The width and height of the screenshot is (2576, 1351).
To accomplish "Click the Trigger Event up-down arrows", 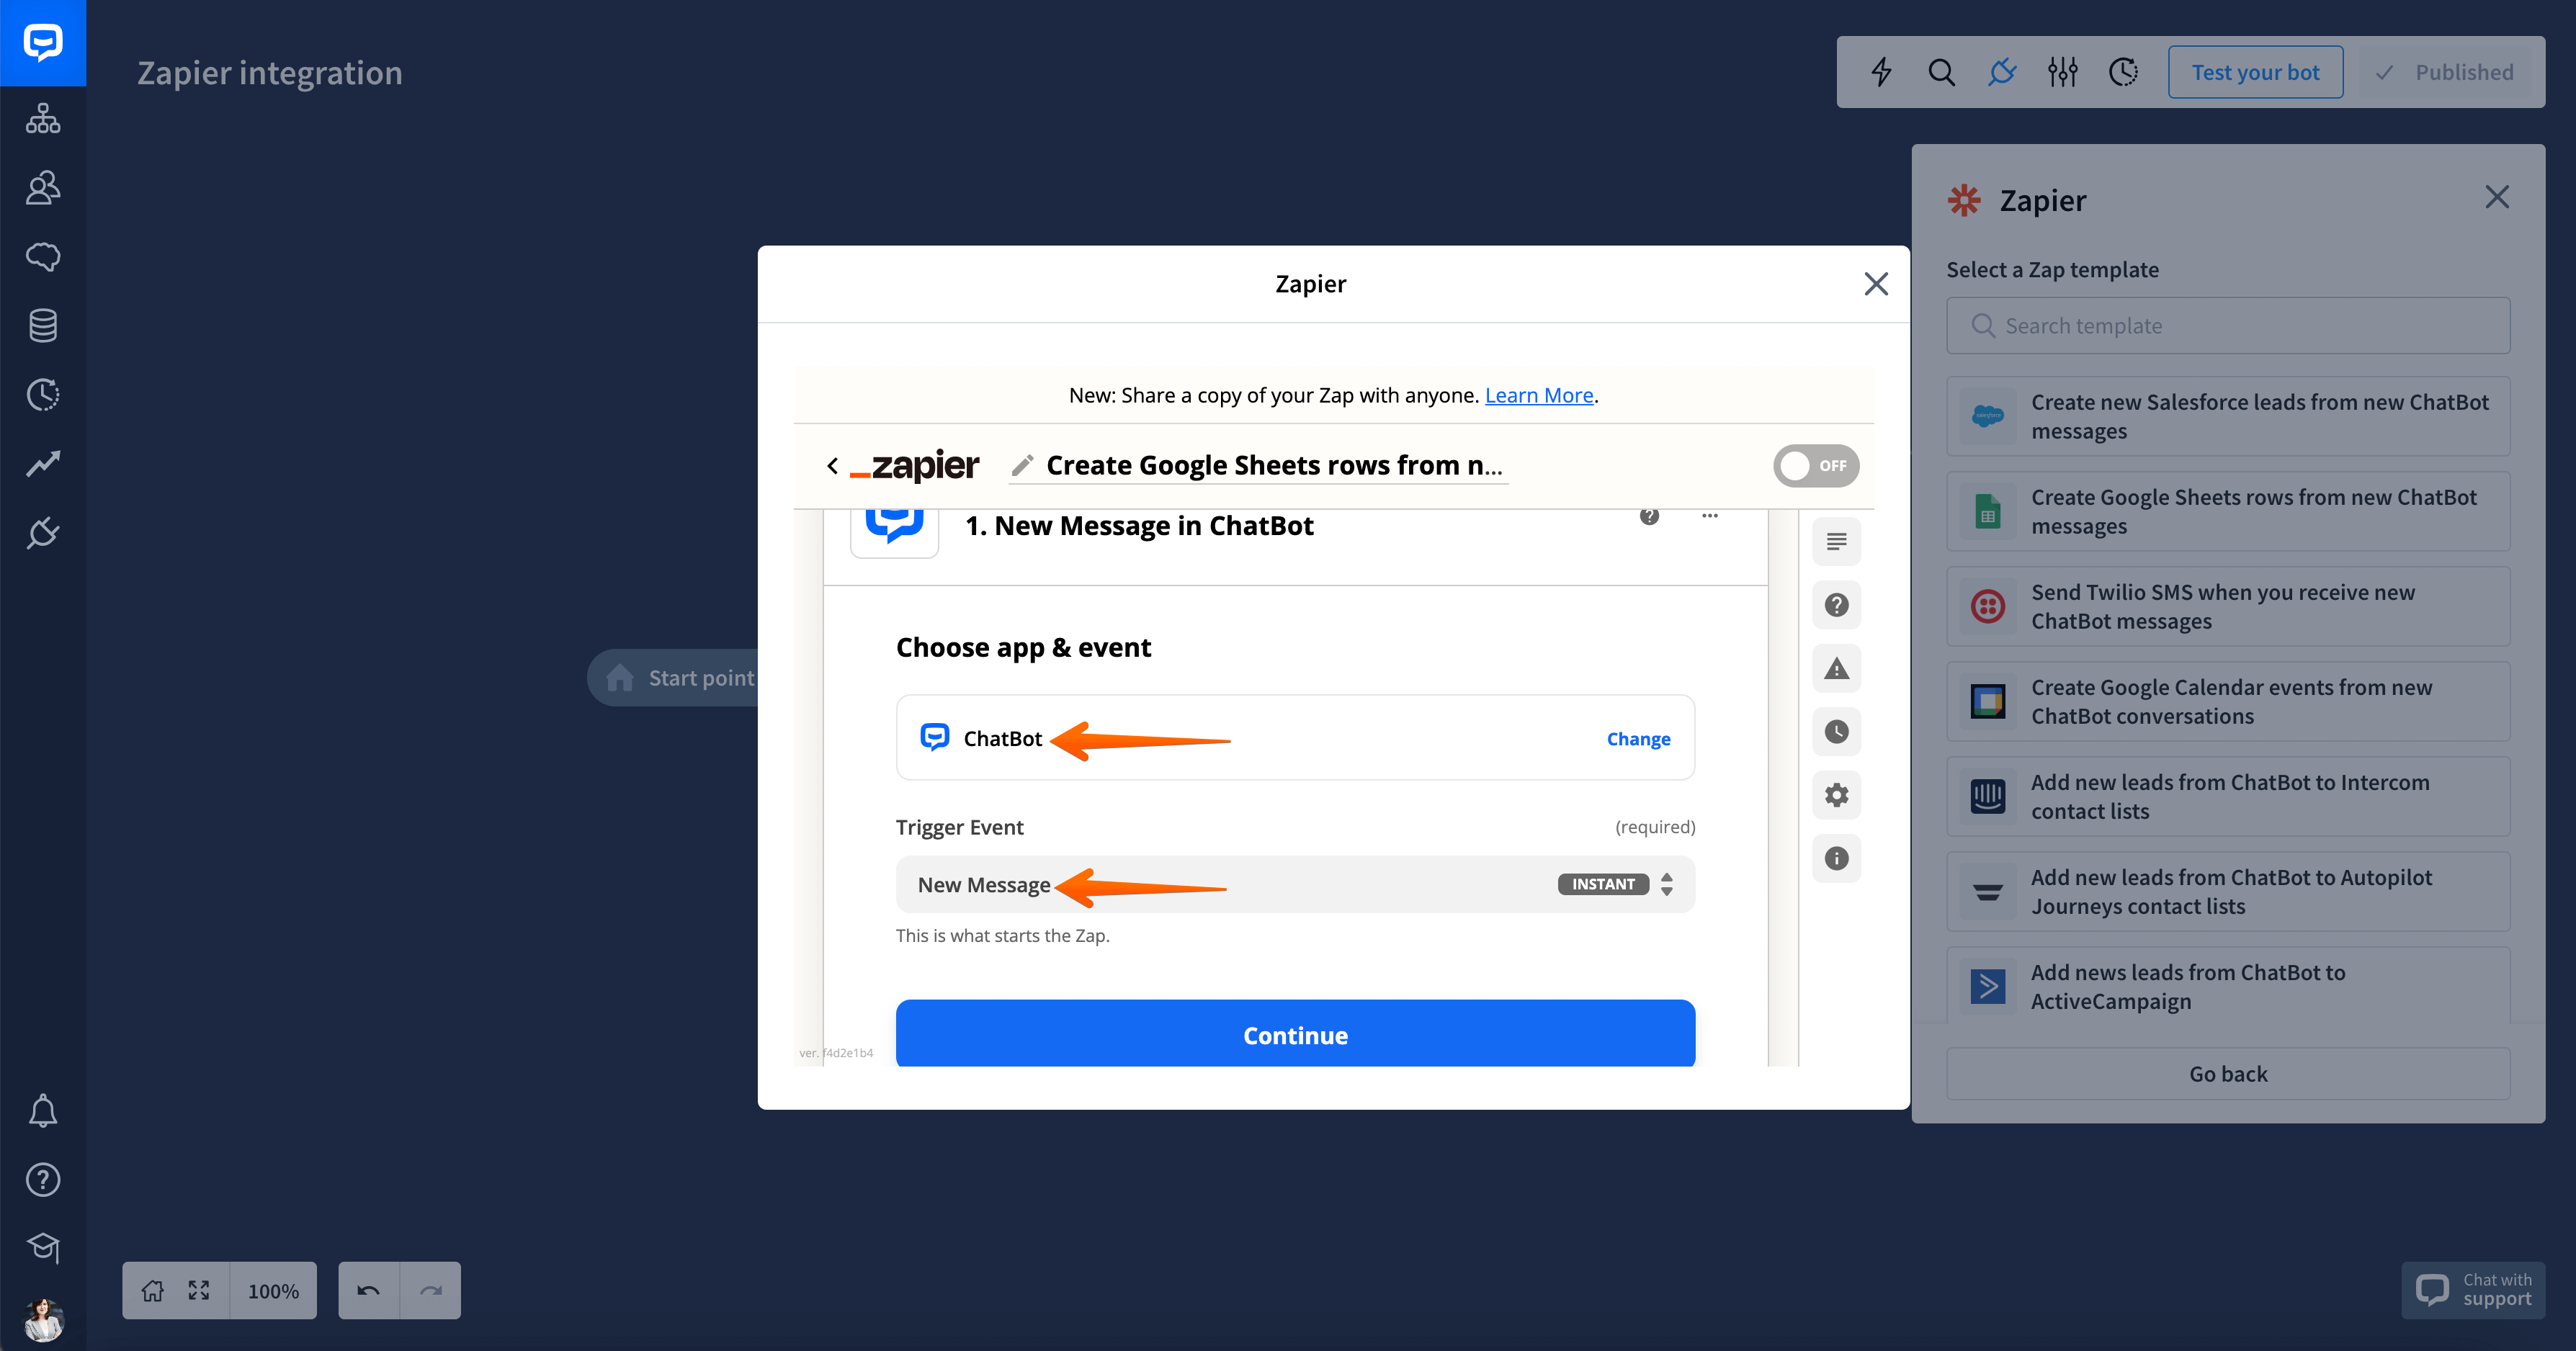I will (1666, 884).
